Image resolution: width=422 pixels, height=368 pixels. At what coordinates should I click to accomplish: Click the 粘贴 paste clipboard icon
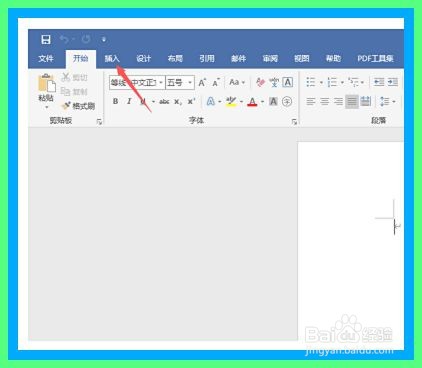(x=47, y=82)
